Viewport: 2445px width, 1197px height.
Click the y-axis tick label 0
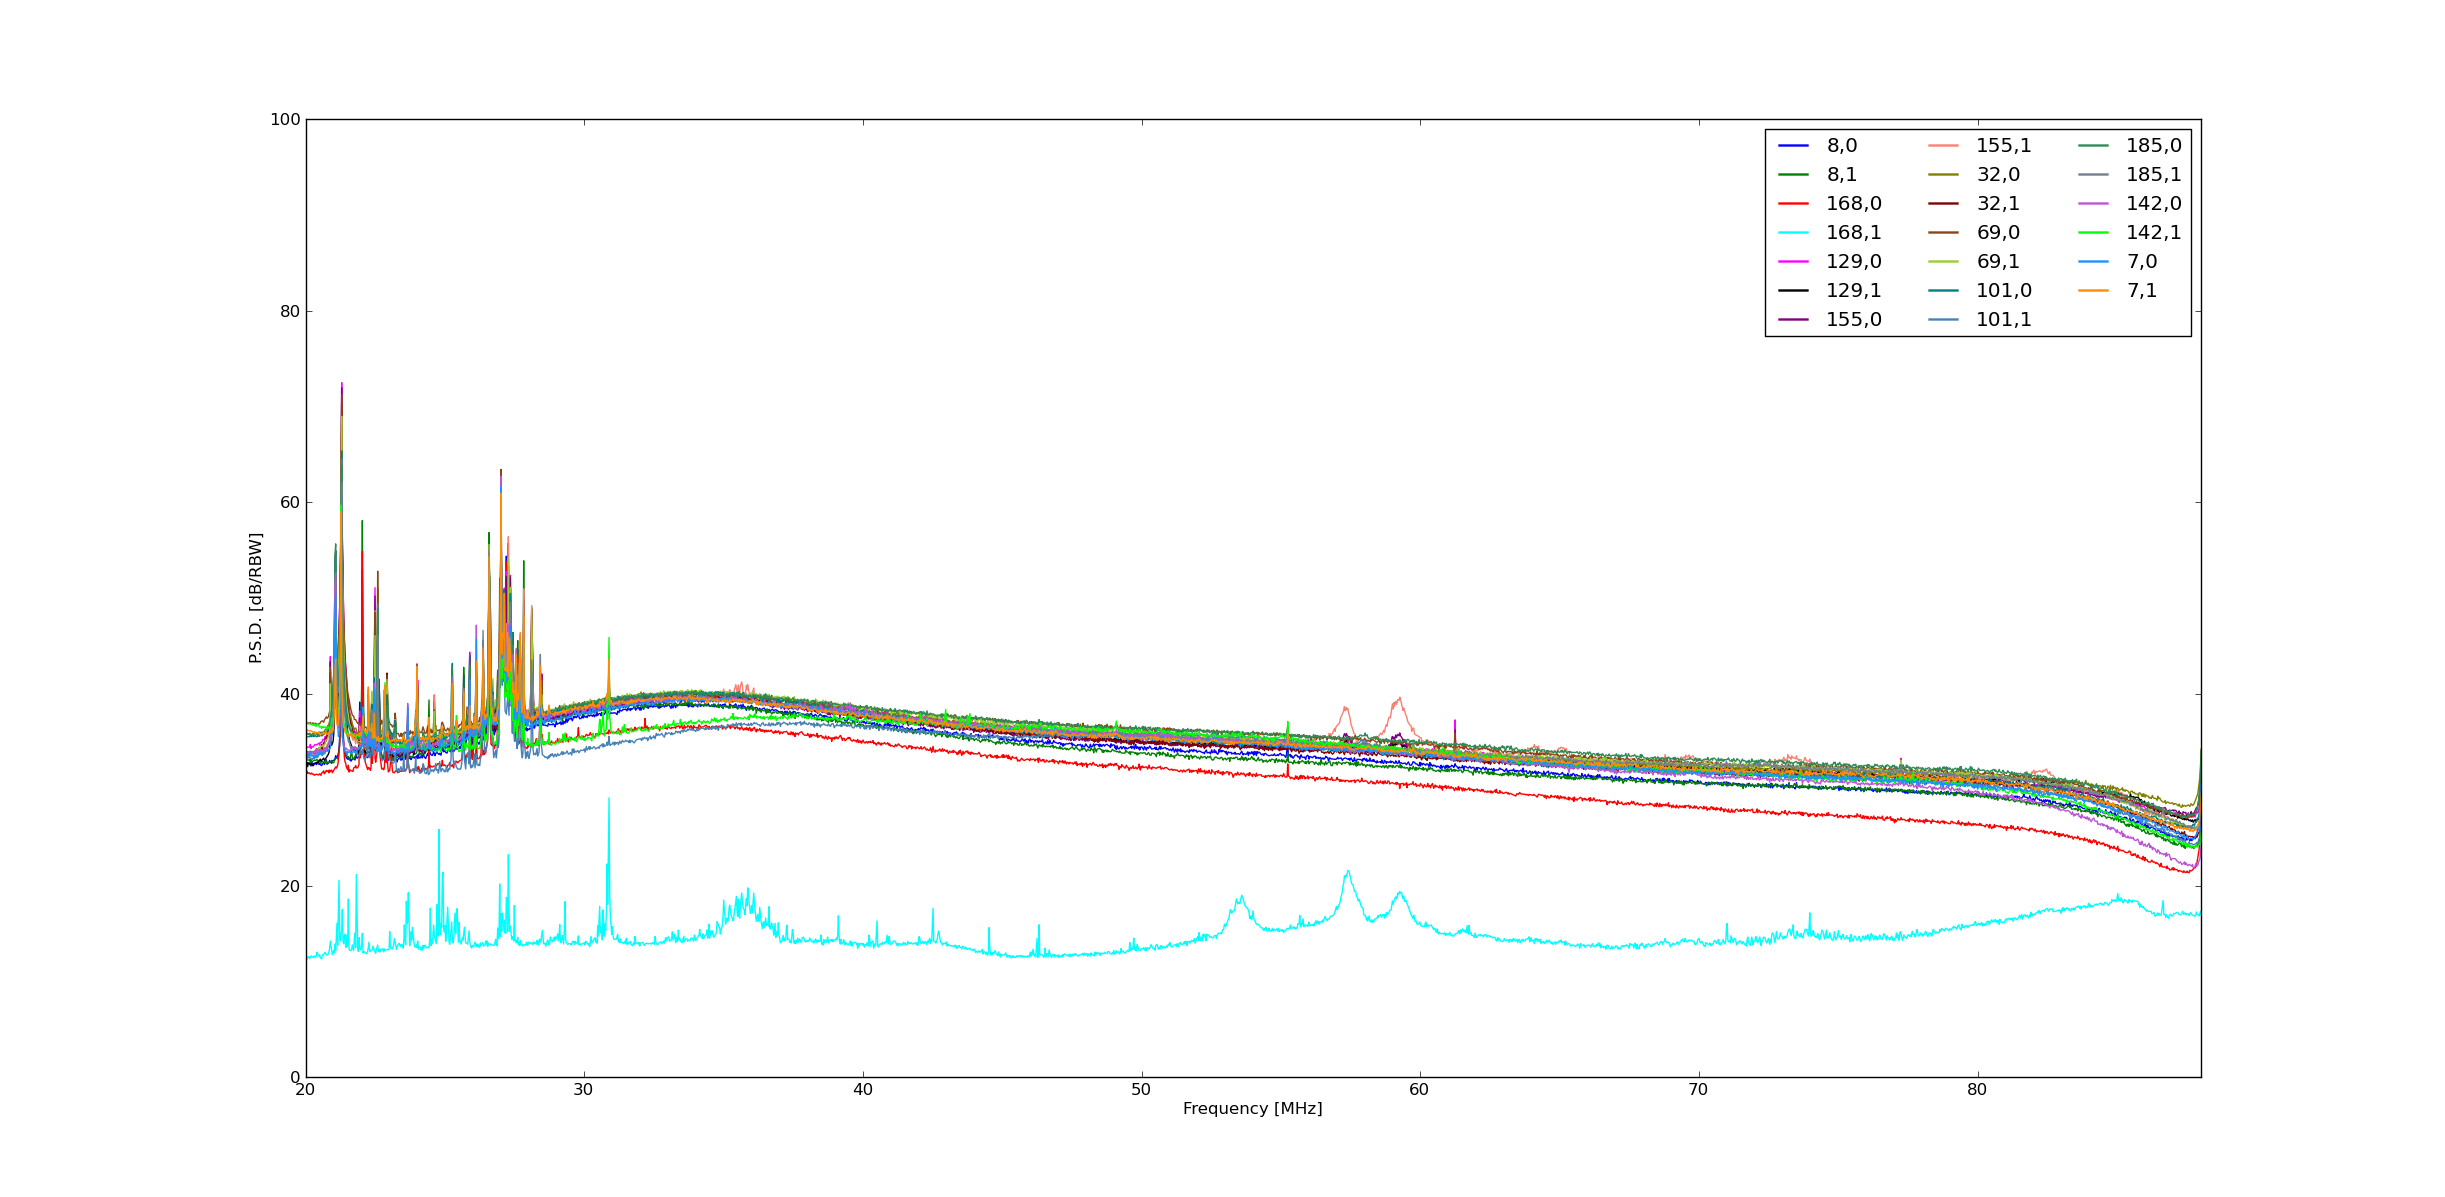[x=296, y=1078]
